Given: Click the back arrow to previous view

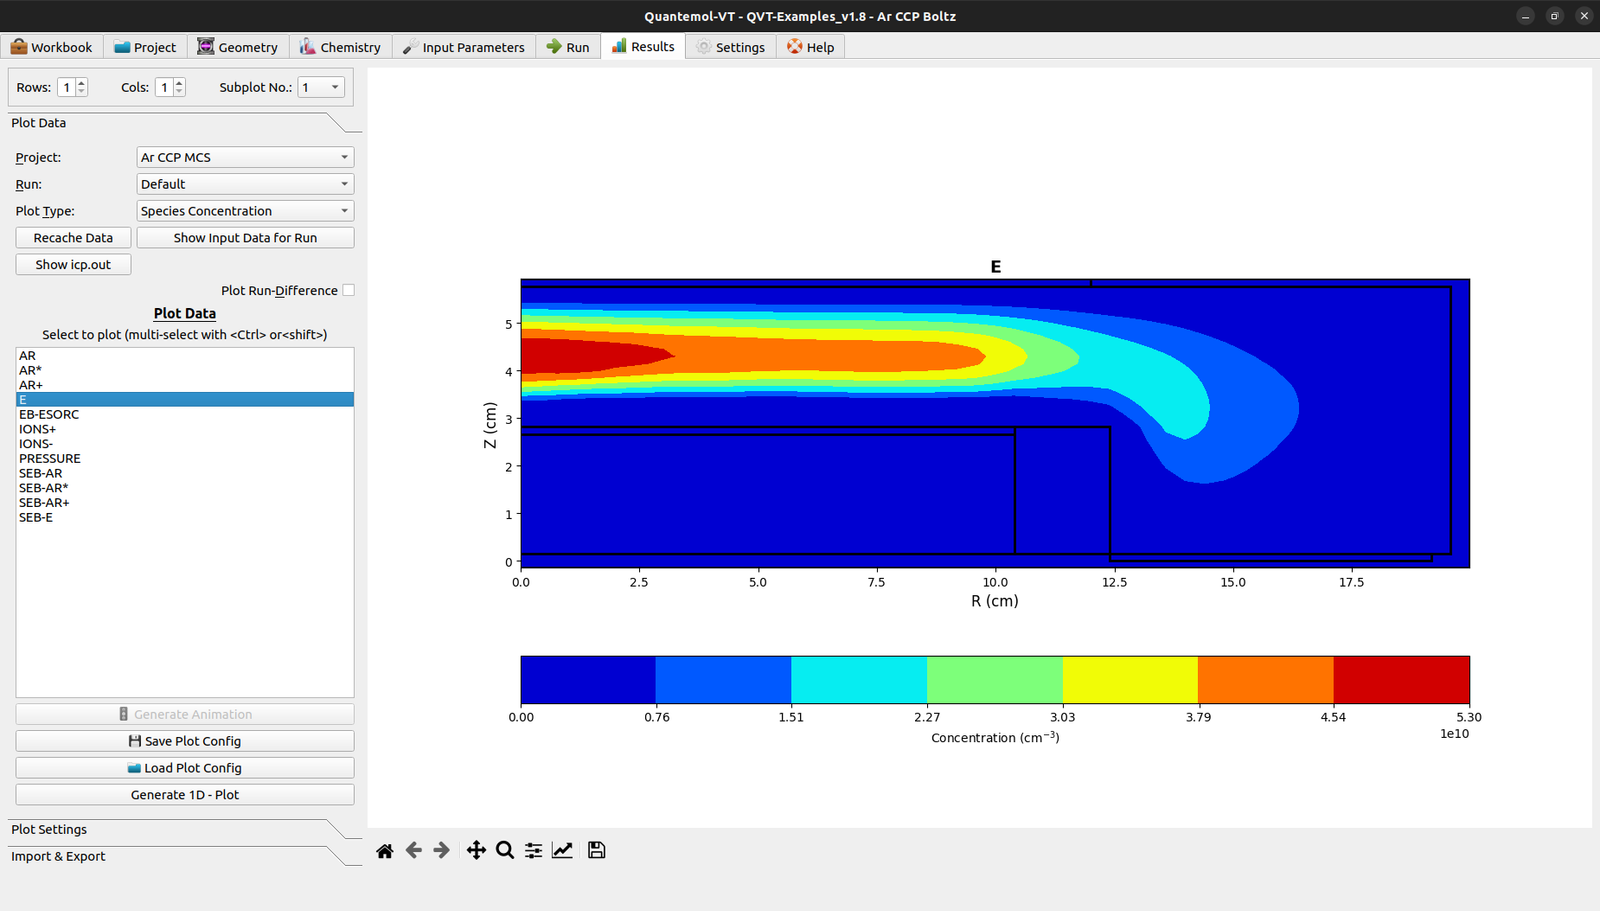Looking at the screenshot, I should [413, 851].
